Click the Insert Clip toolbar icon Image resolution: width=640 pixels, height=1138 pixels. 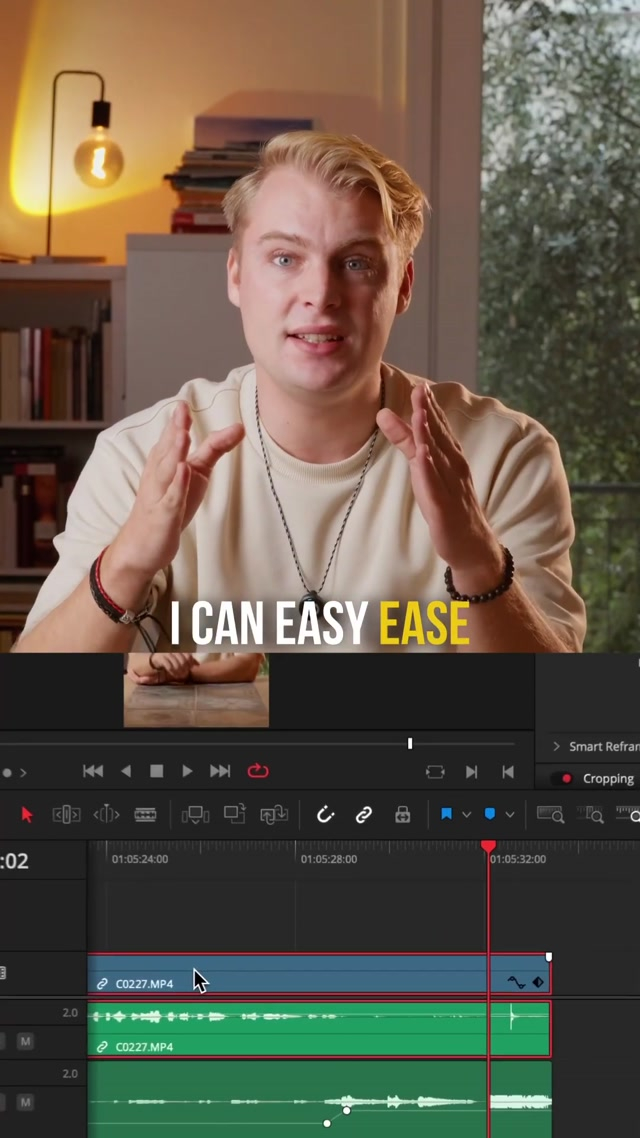[195, 814]
